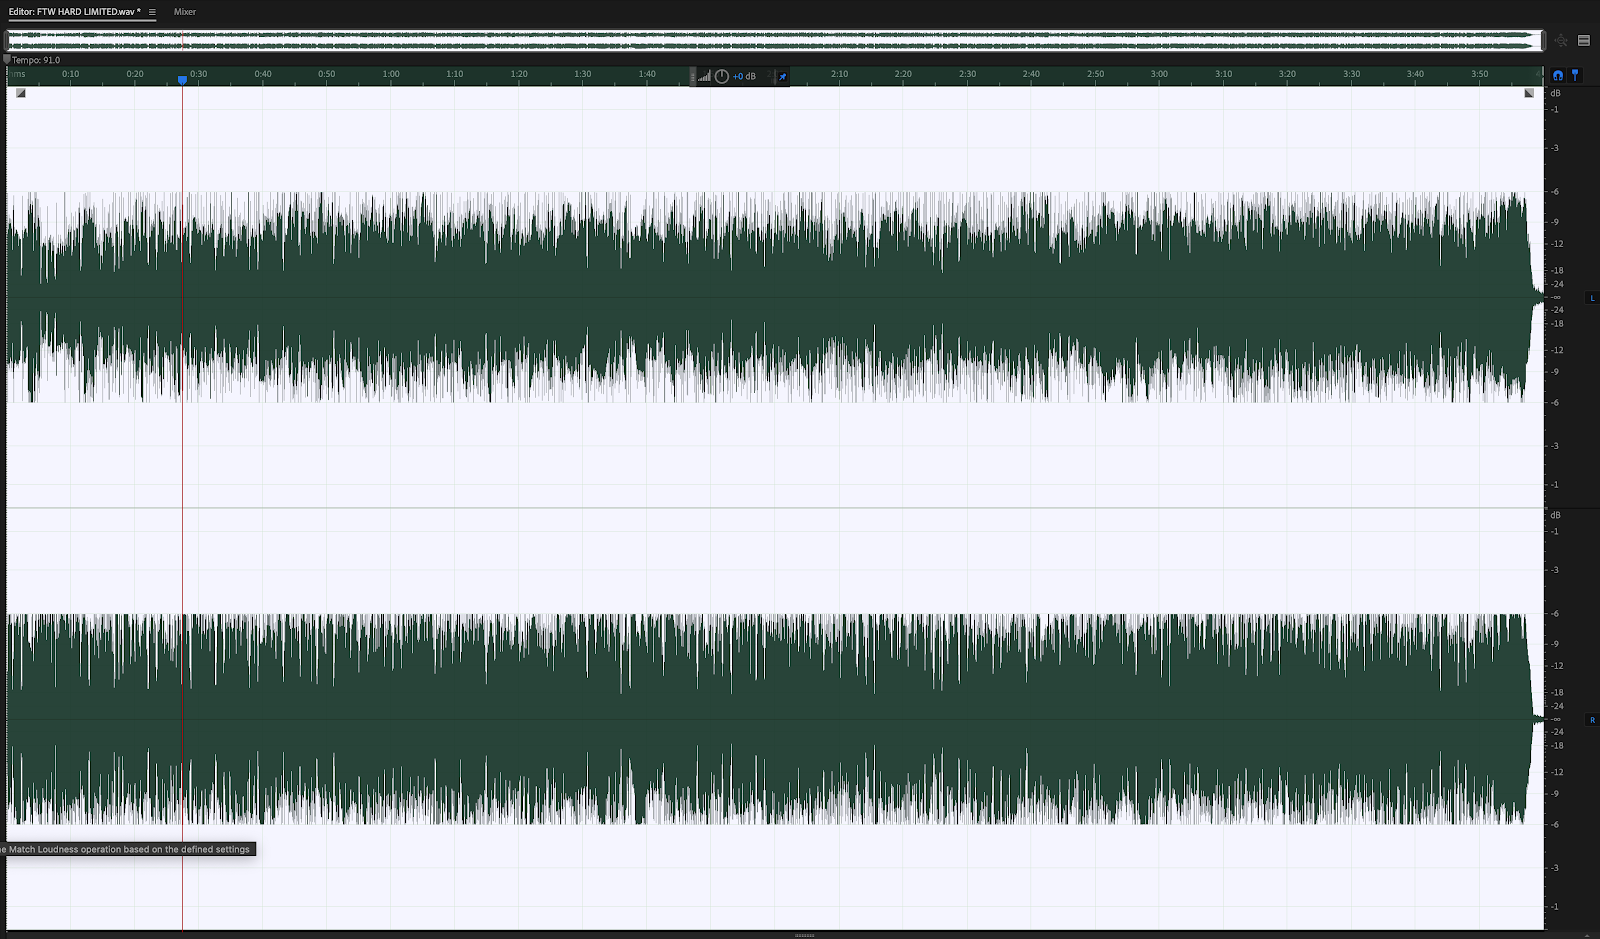Toggle the blue marker pin icon
1600x939 pixels.
click(1575, 75)
